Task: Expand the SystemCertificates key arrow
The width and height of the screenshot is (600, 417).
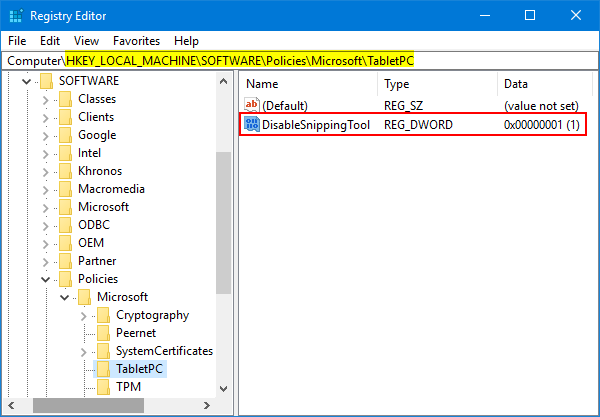Action: coord(83,351)
